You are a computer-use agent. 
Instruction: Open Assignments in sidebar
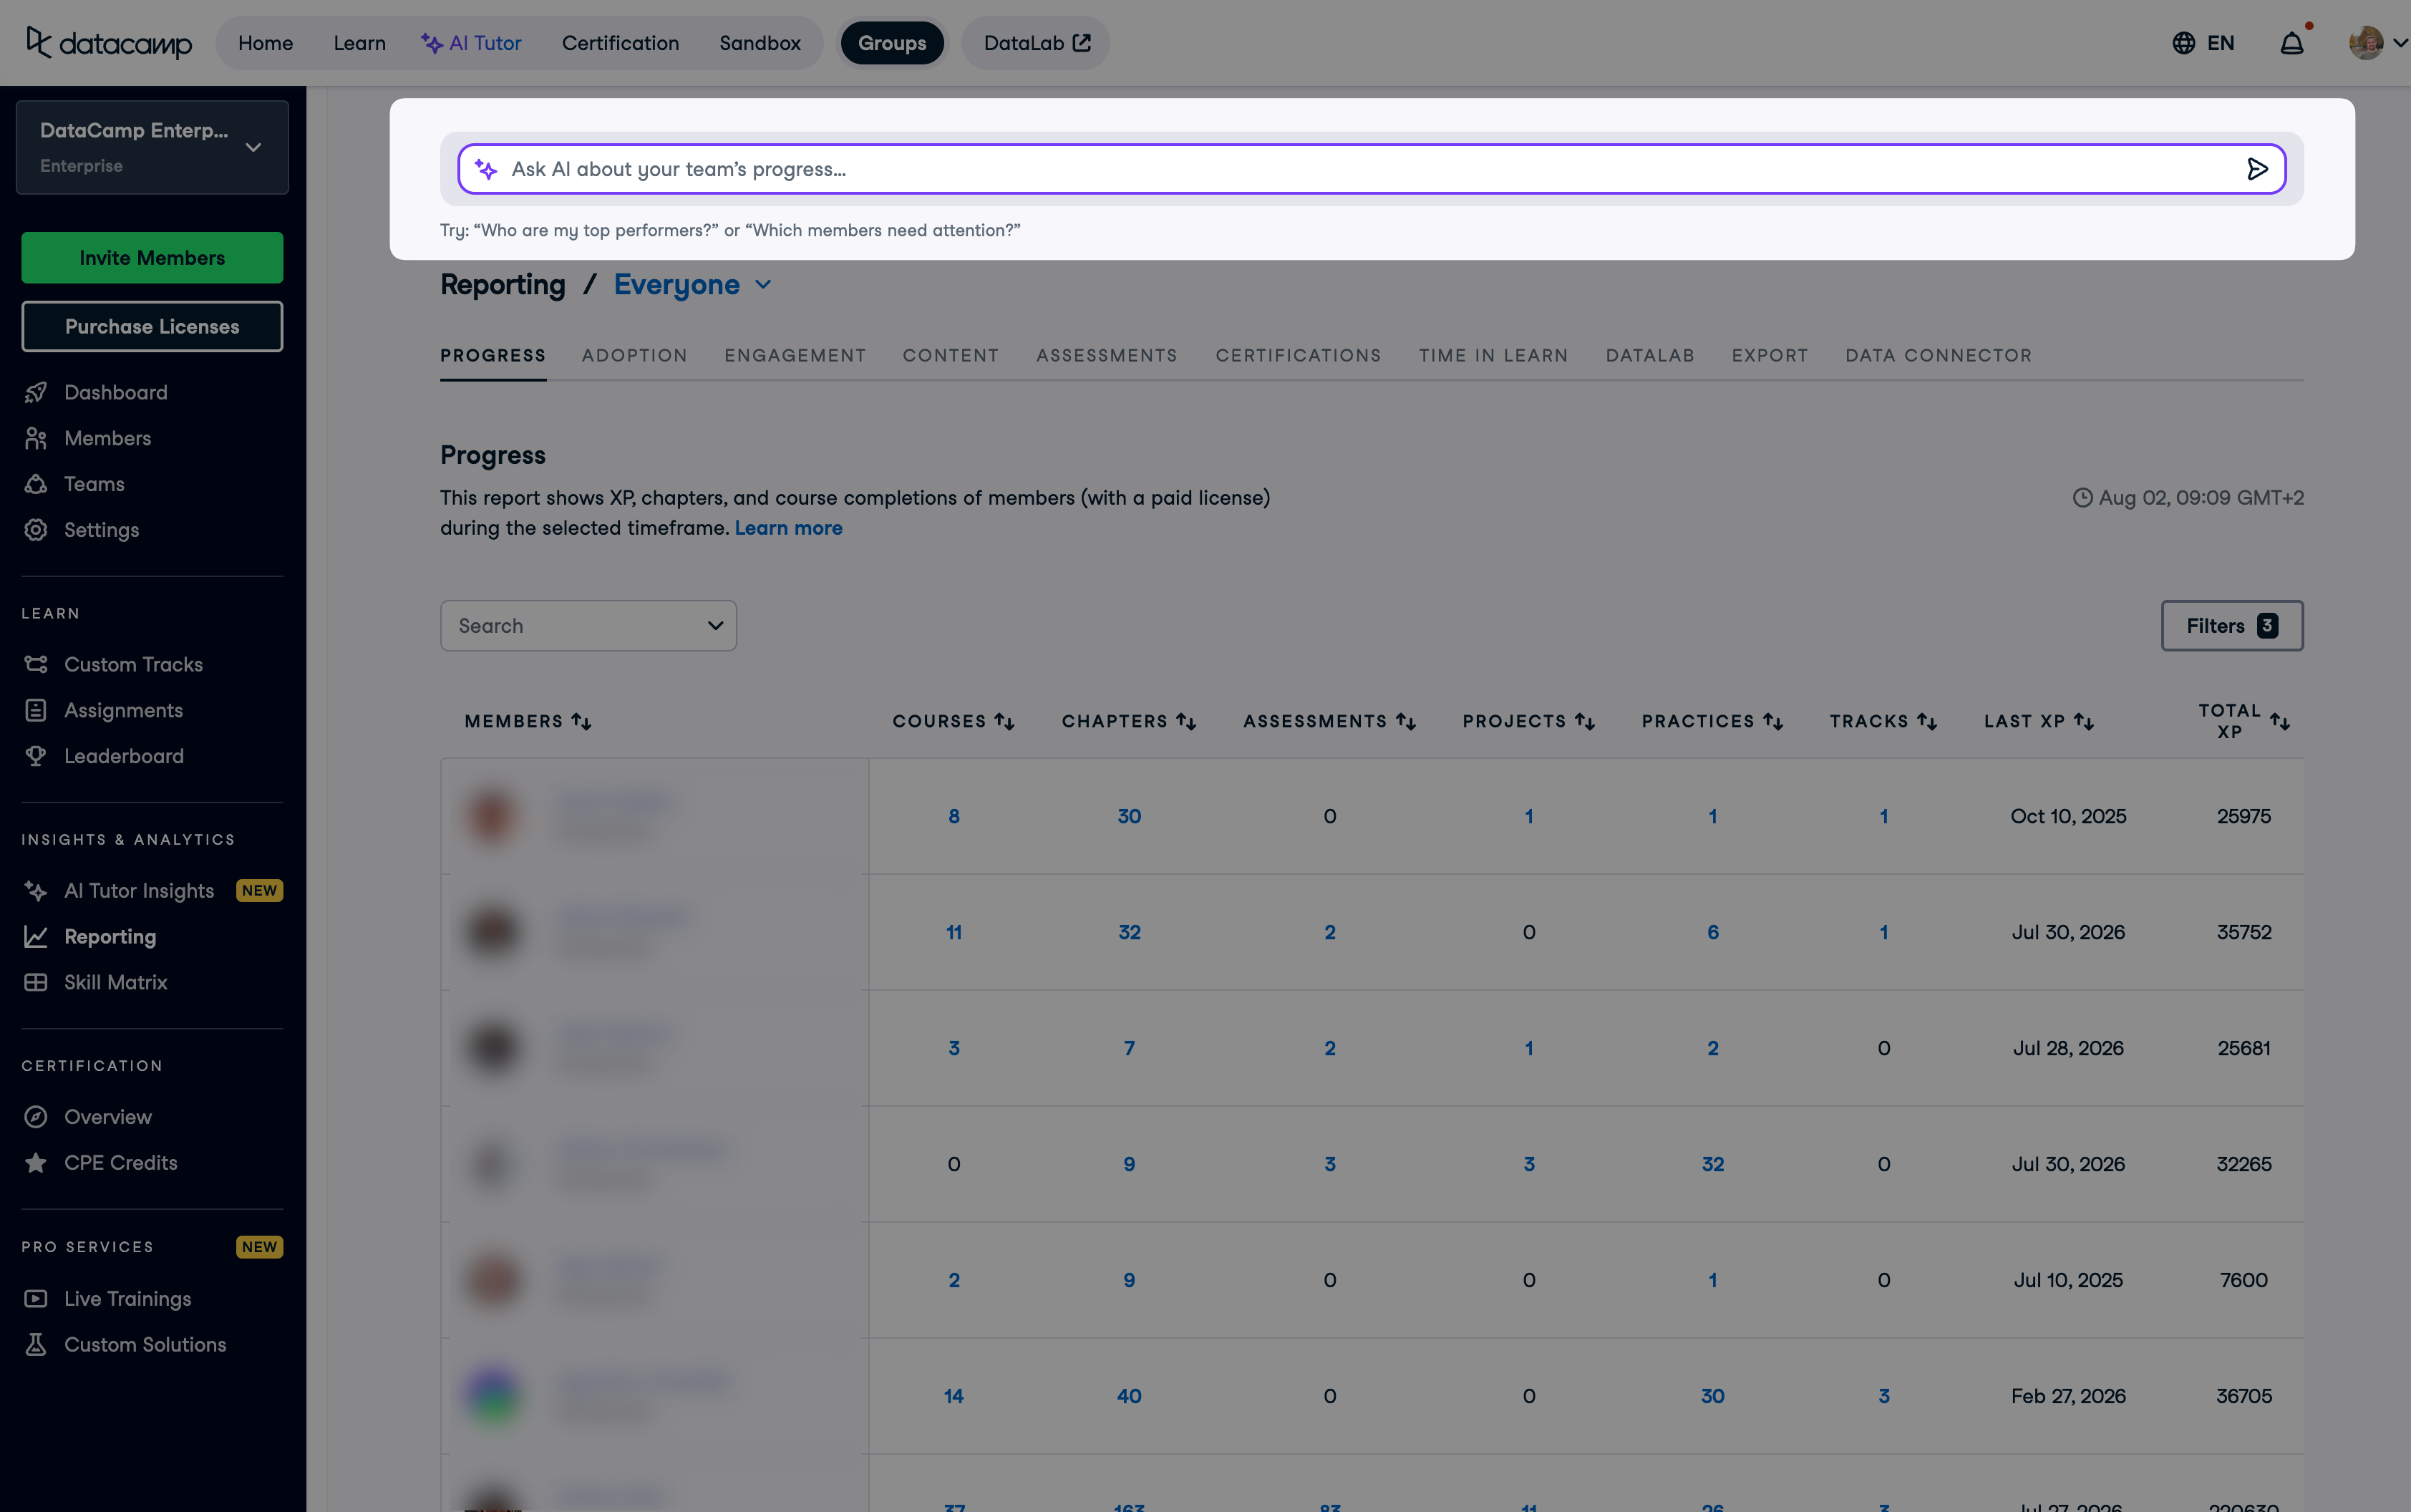[x=124, y=710]
